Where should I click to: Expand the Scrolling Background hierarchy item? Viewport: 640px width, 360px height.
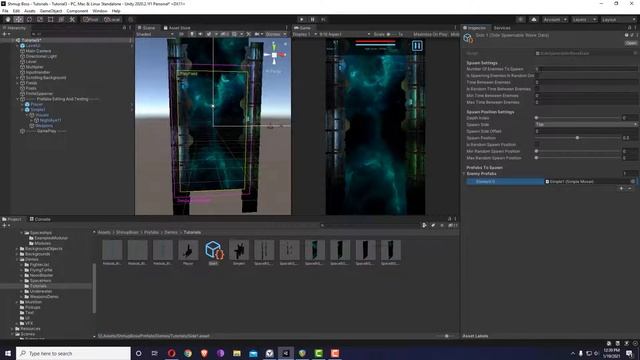[x=18, y=78]
